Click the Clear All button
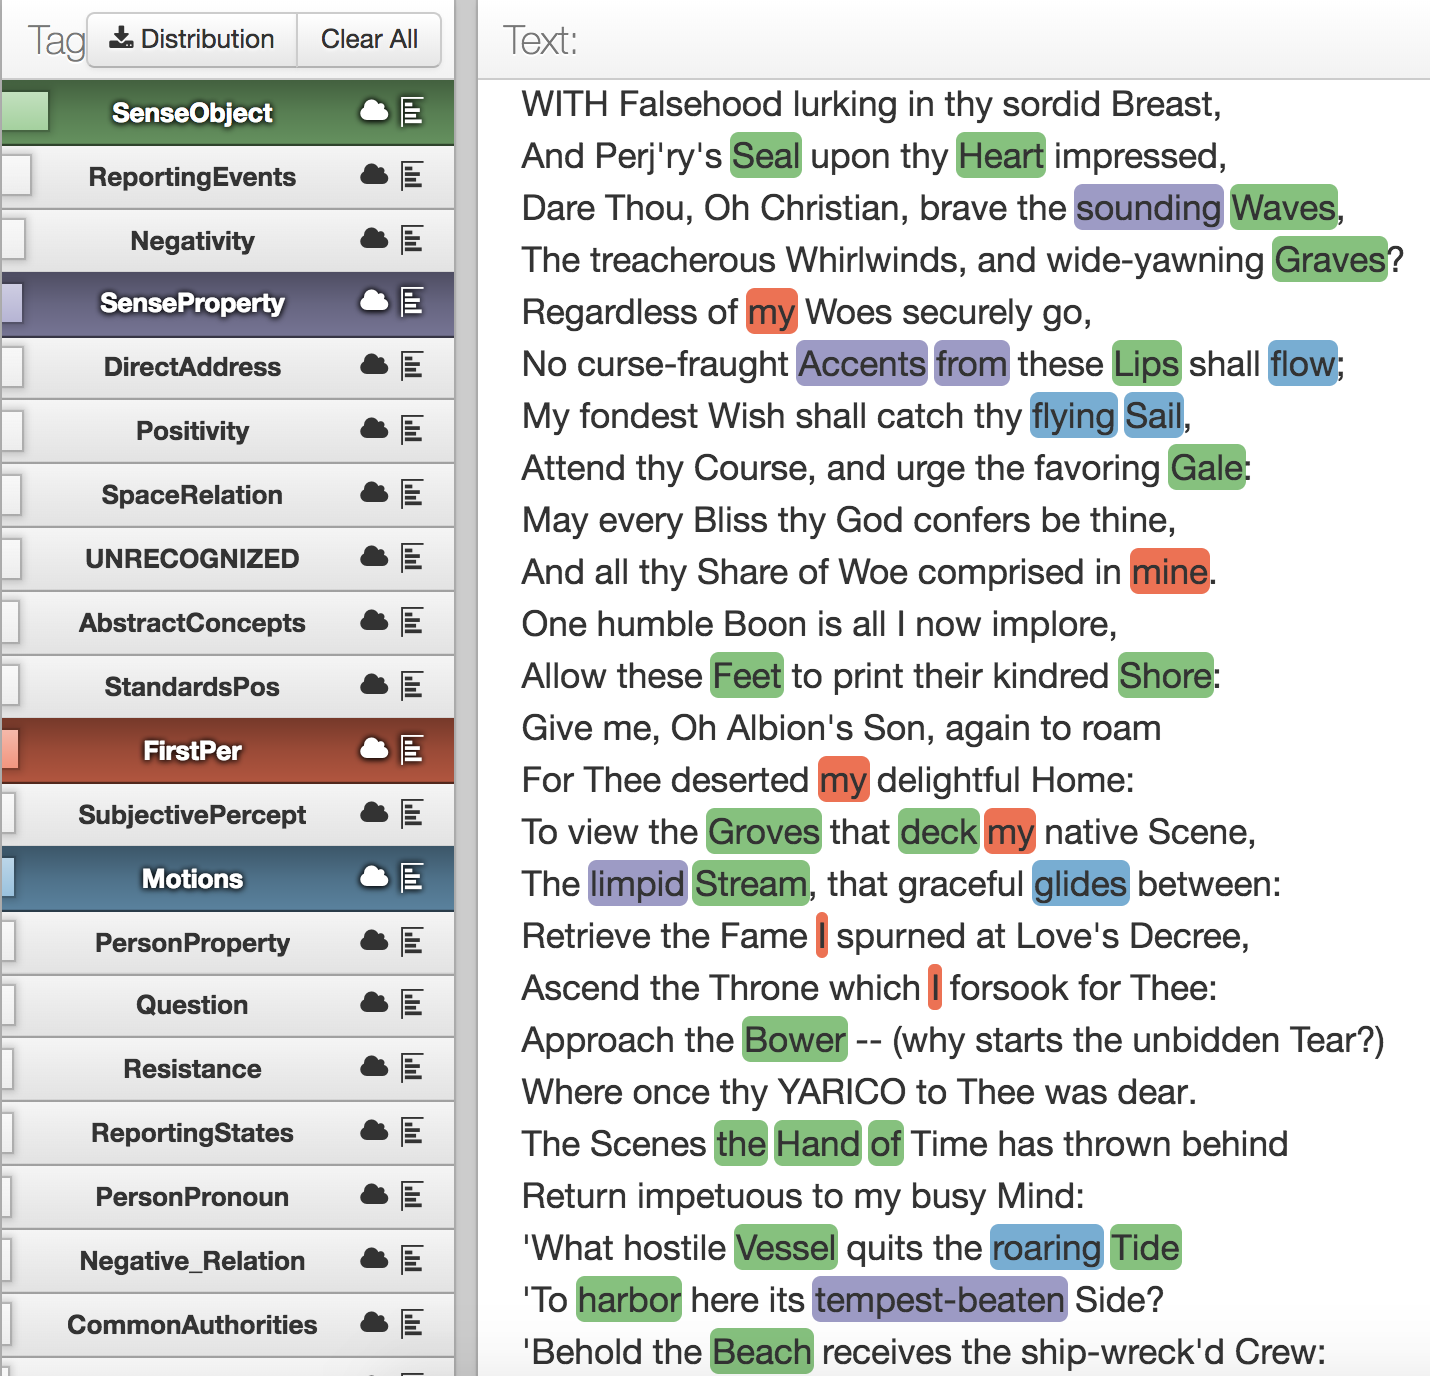The height and width of the screenshot is (1376, 1430). pos(369,40)
